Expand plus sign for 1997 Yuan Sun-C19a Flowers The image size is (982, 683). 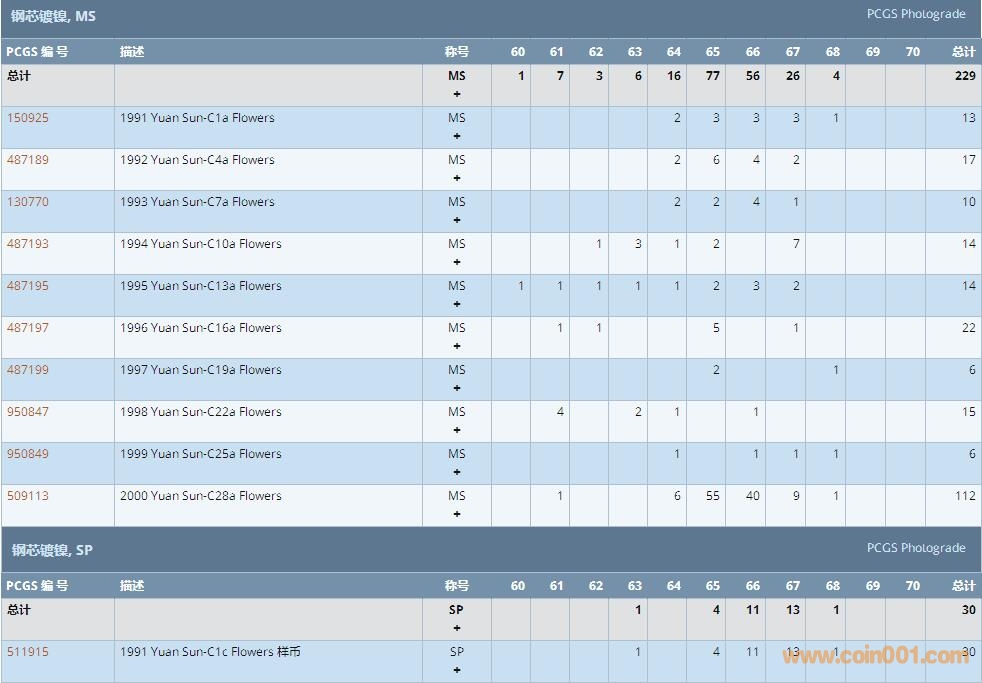click(457, 388)
